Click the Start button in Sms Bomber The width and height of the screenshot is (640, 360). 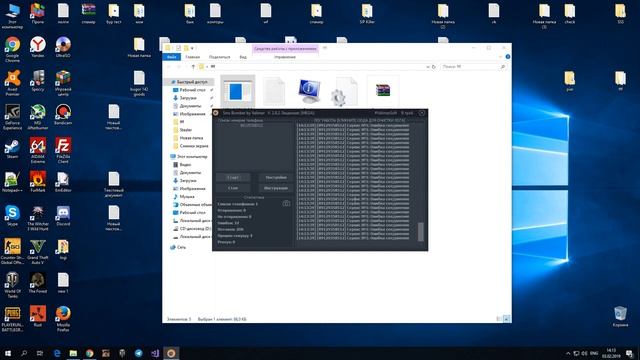pos(233,178)
